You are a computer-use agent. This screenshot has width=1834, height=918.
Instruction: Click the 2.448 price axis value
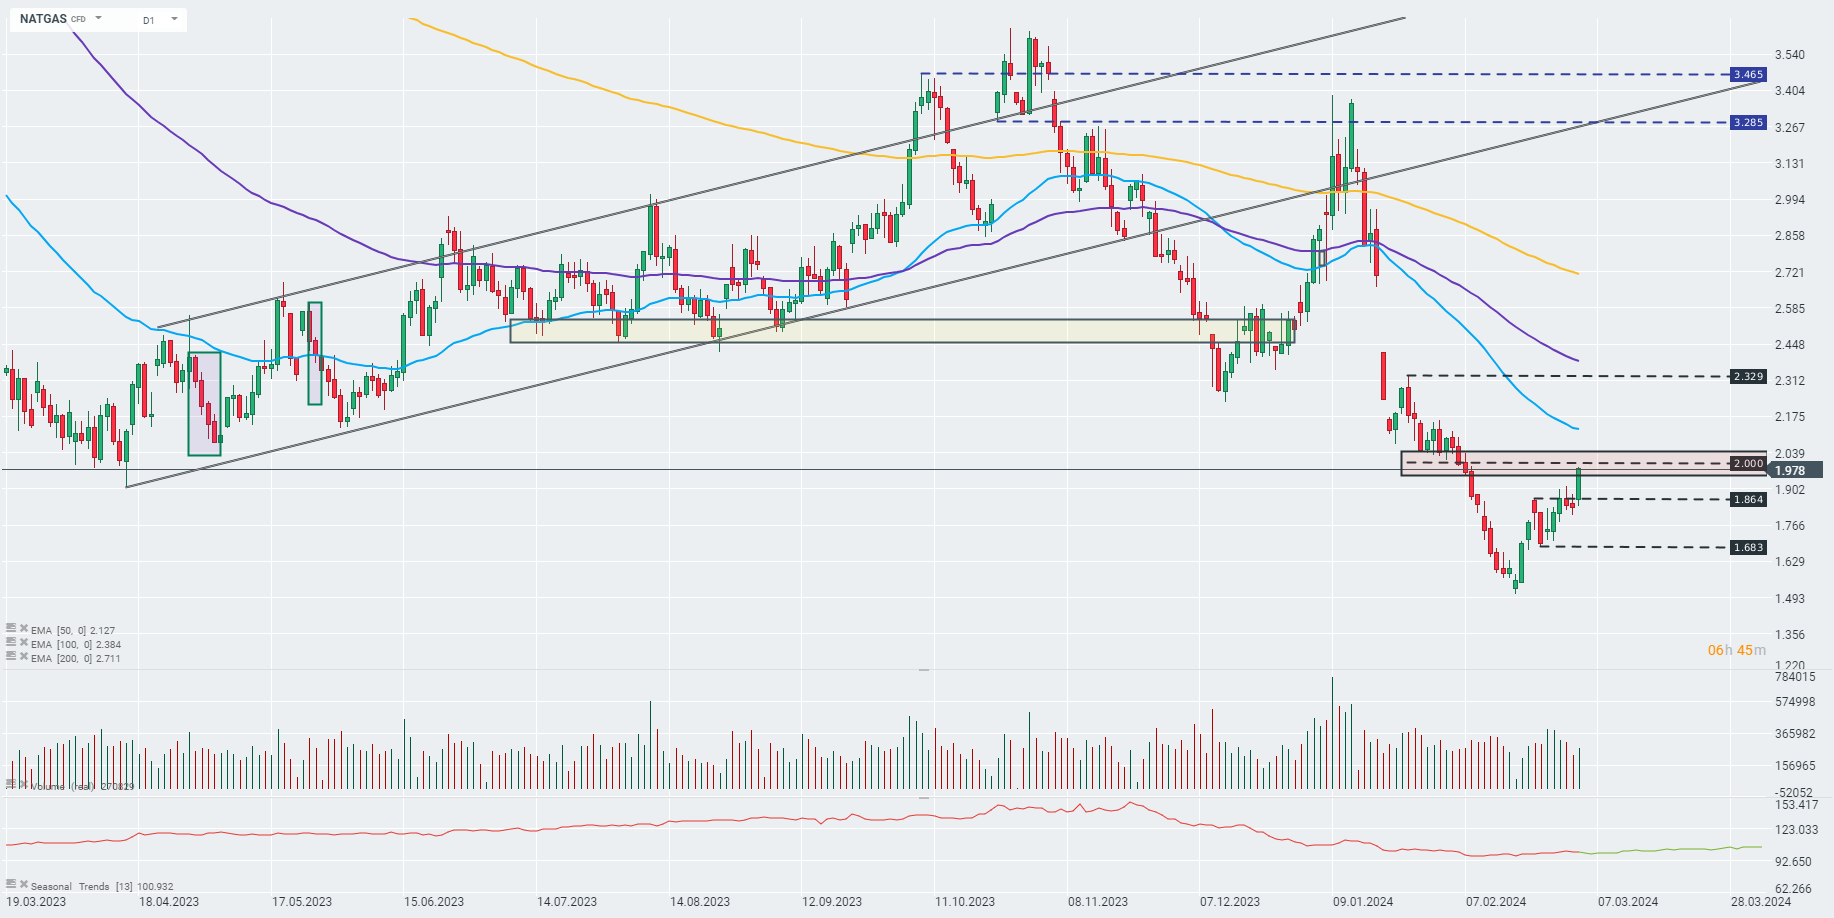(x=1790, y=345)
